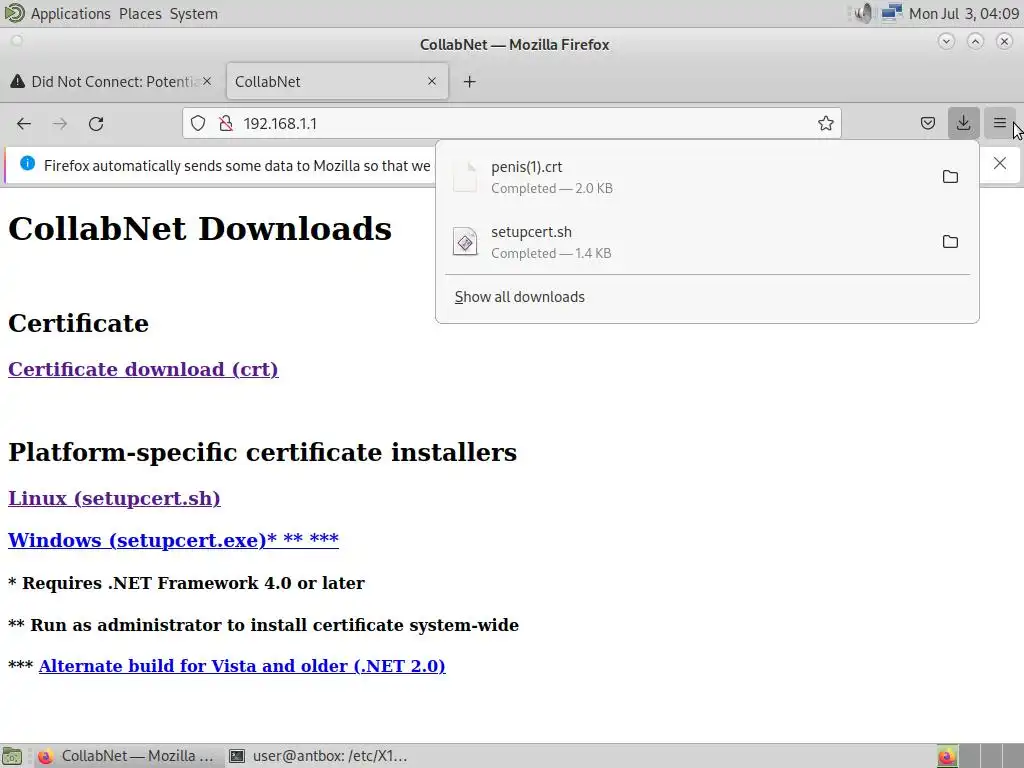Click the Firefox icon in the bottom panel tray

coord(948,756)
